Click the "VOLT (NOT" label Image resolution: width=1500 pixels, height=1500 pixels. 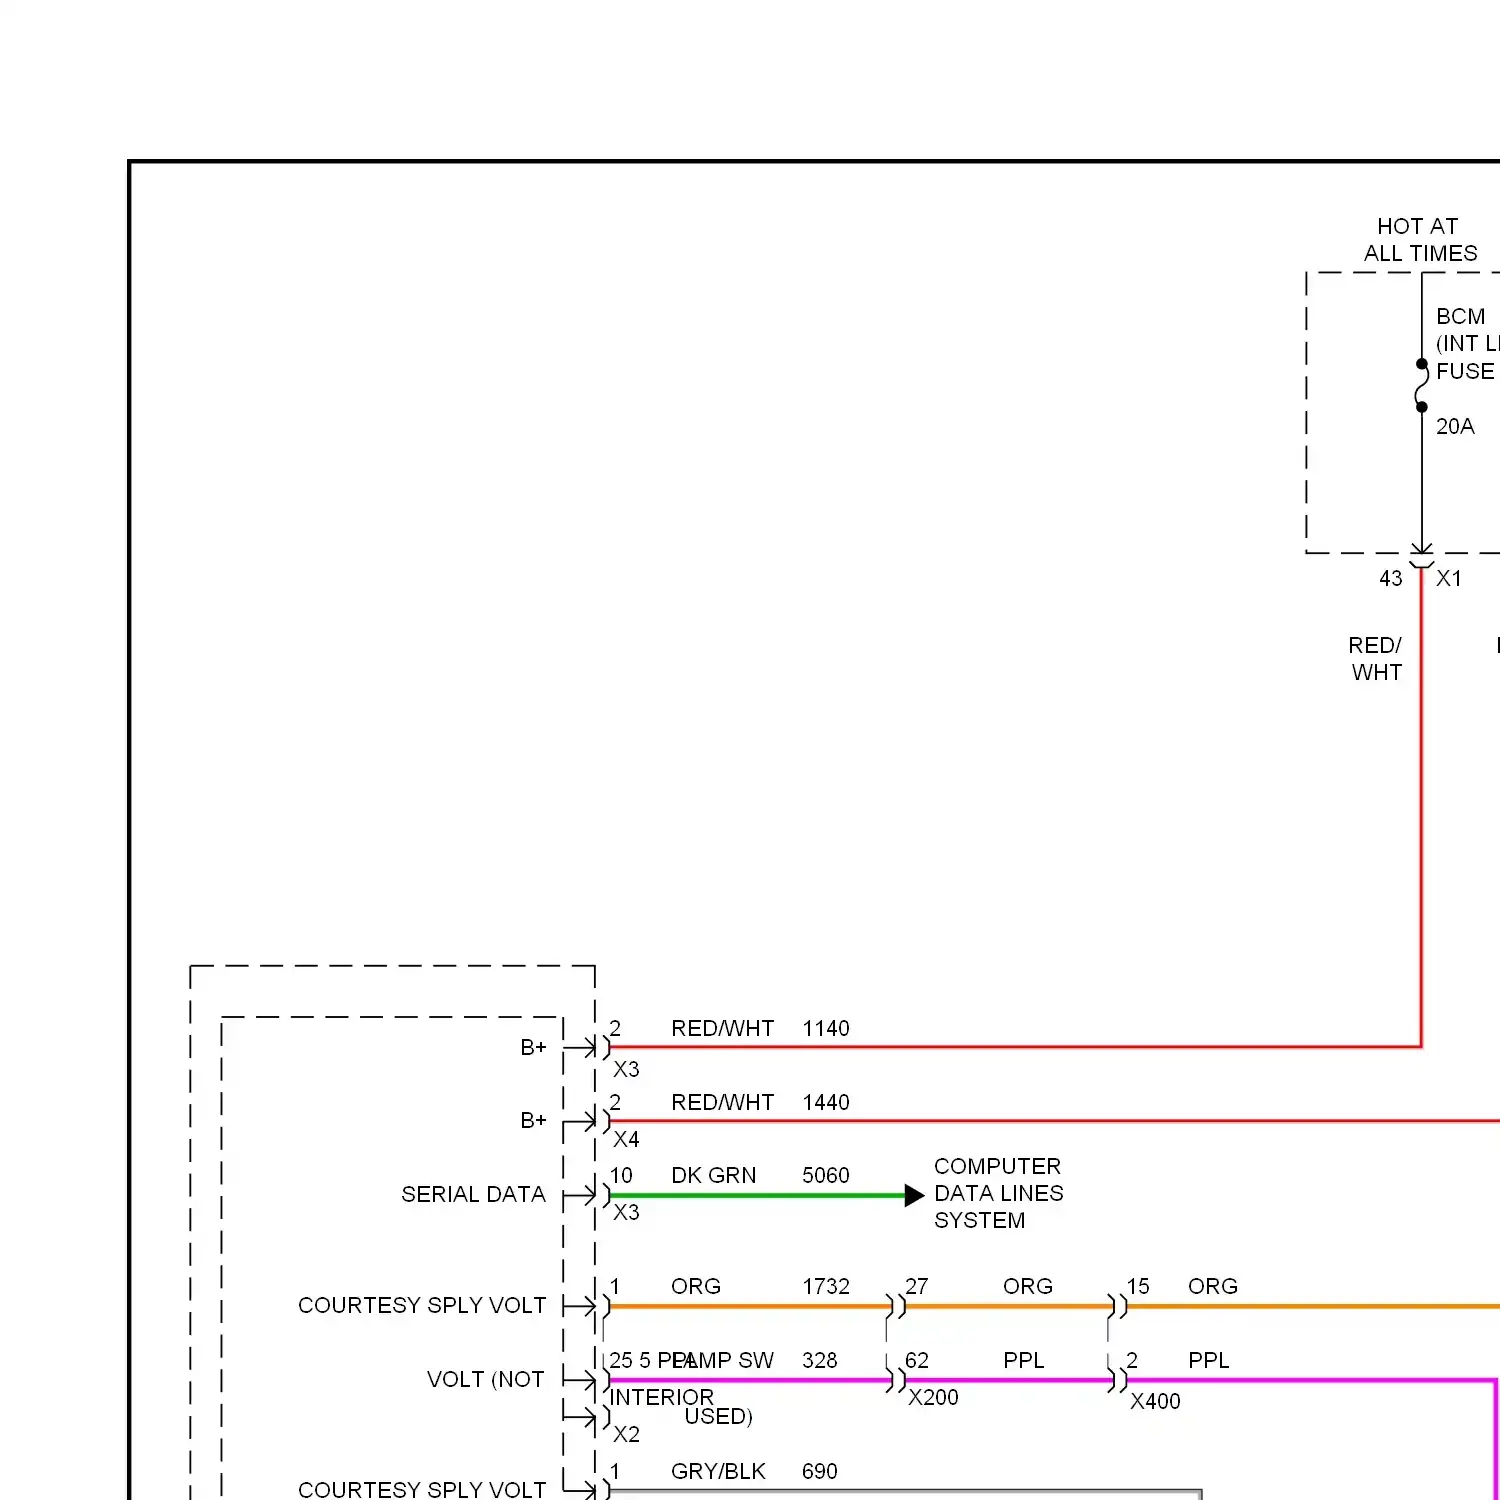(x=486, y=1379)
